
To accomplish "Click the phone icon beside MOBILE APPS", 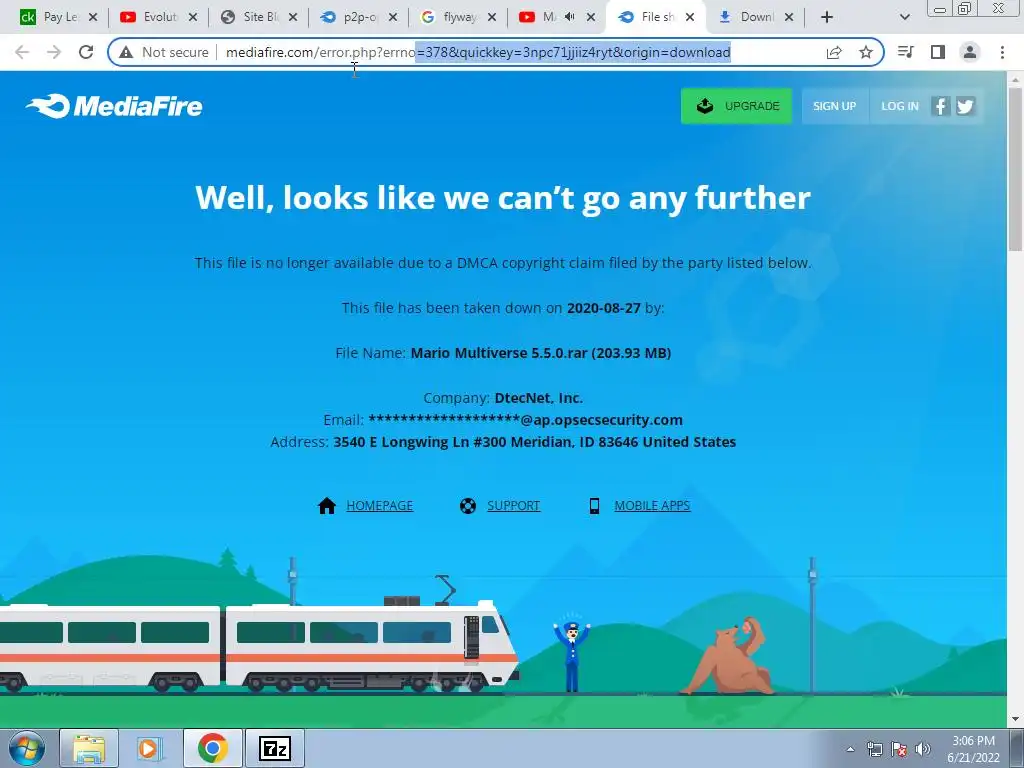I will click(x=594, y=505).
